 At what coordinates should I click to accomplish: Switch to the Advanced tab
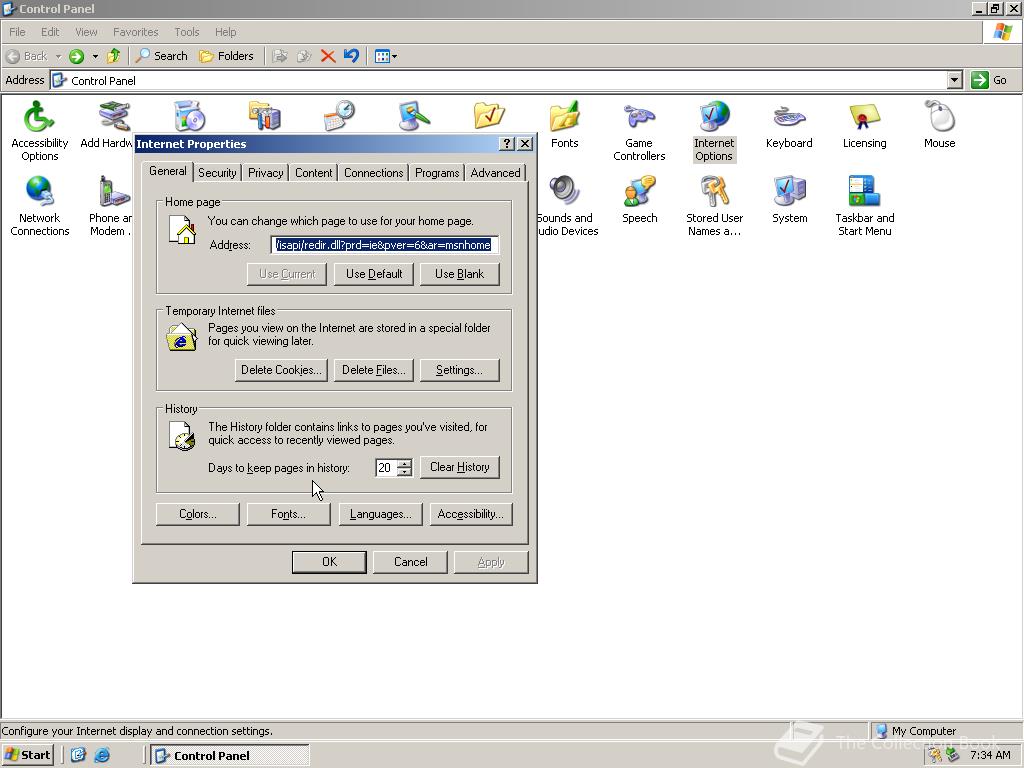pyautogui.click(x=495, y=173)
